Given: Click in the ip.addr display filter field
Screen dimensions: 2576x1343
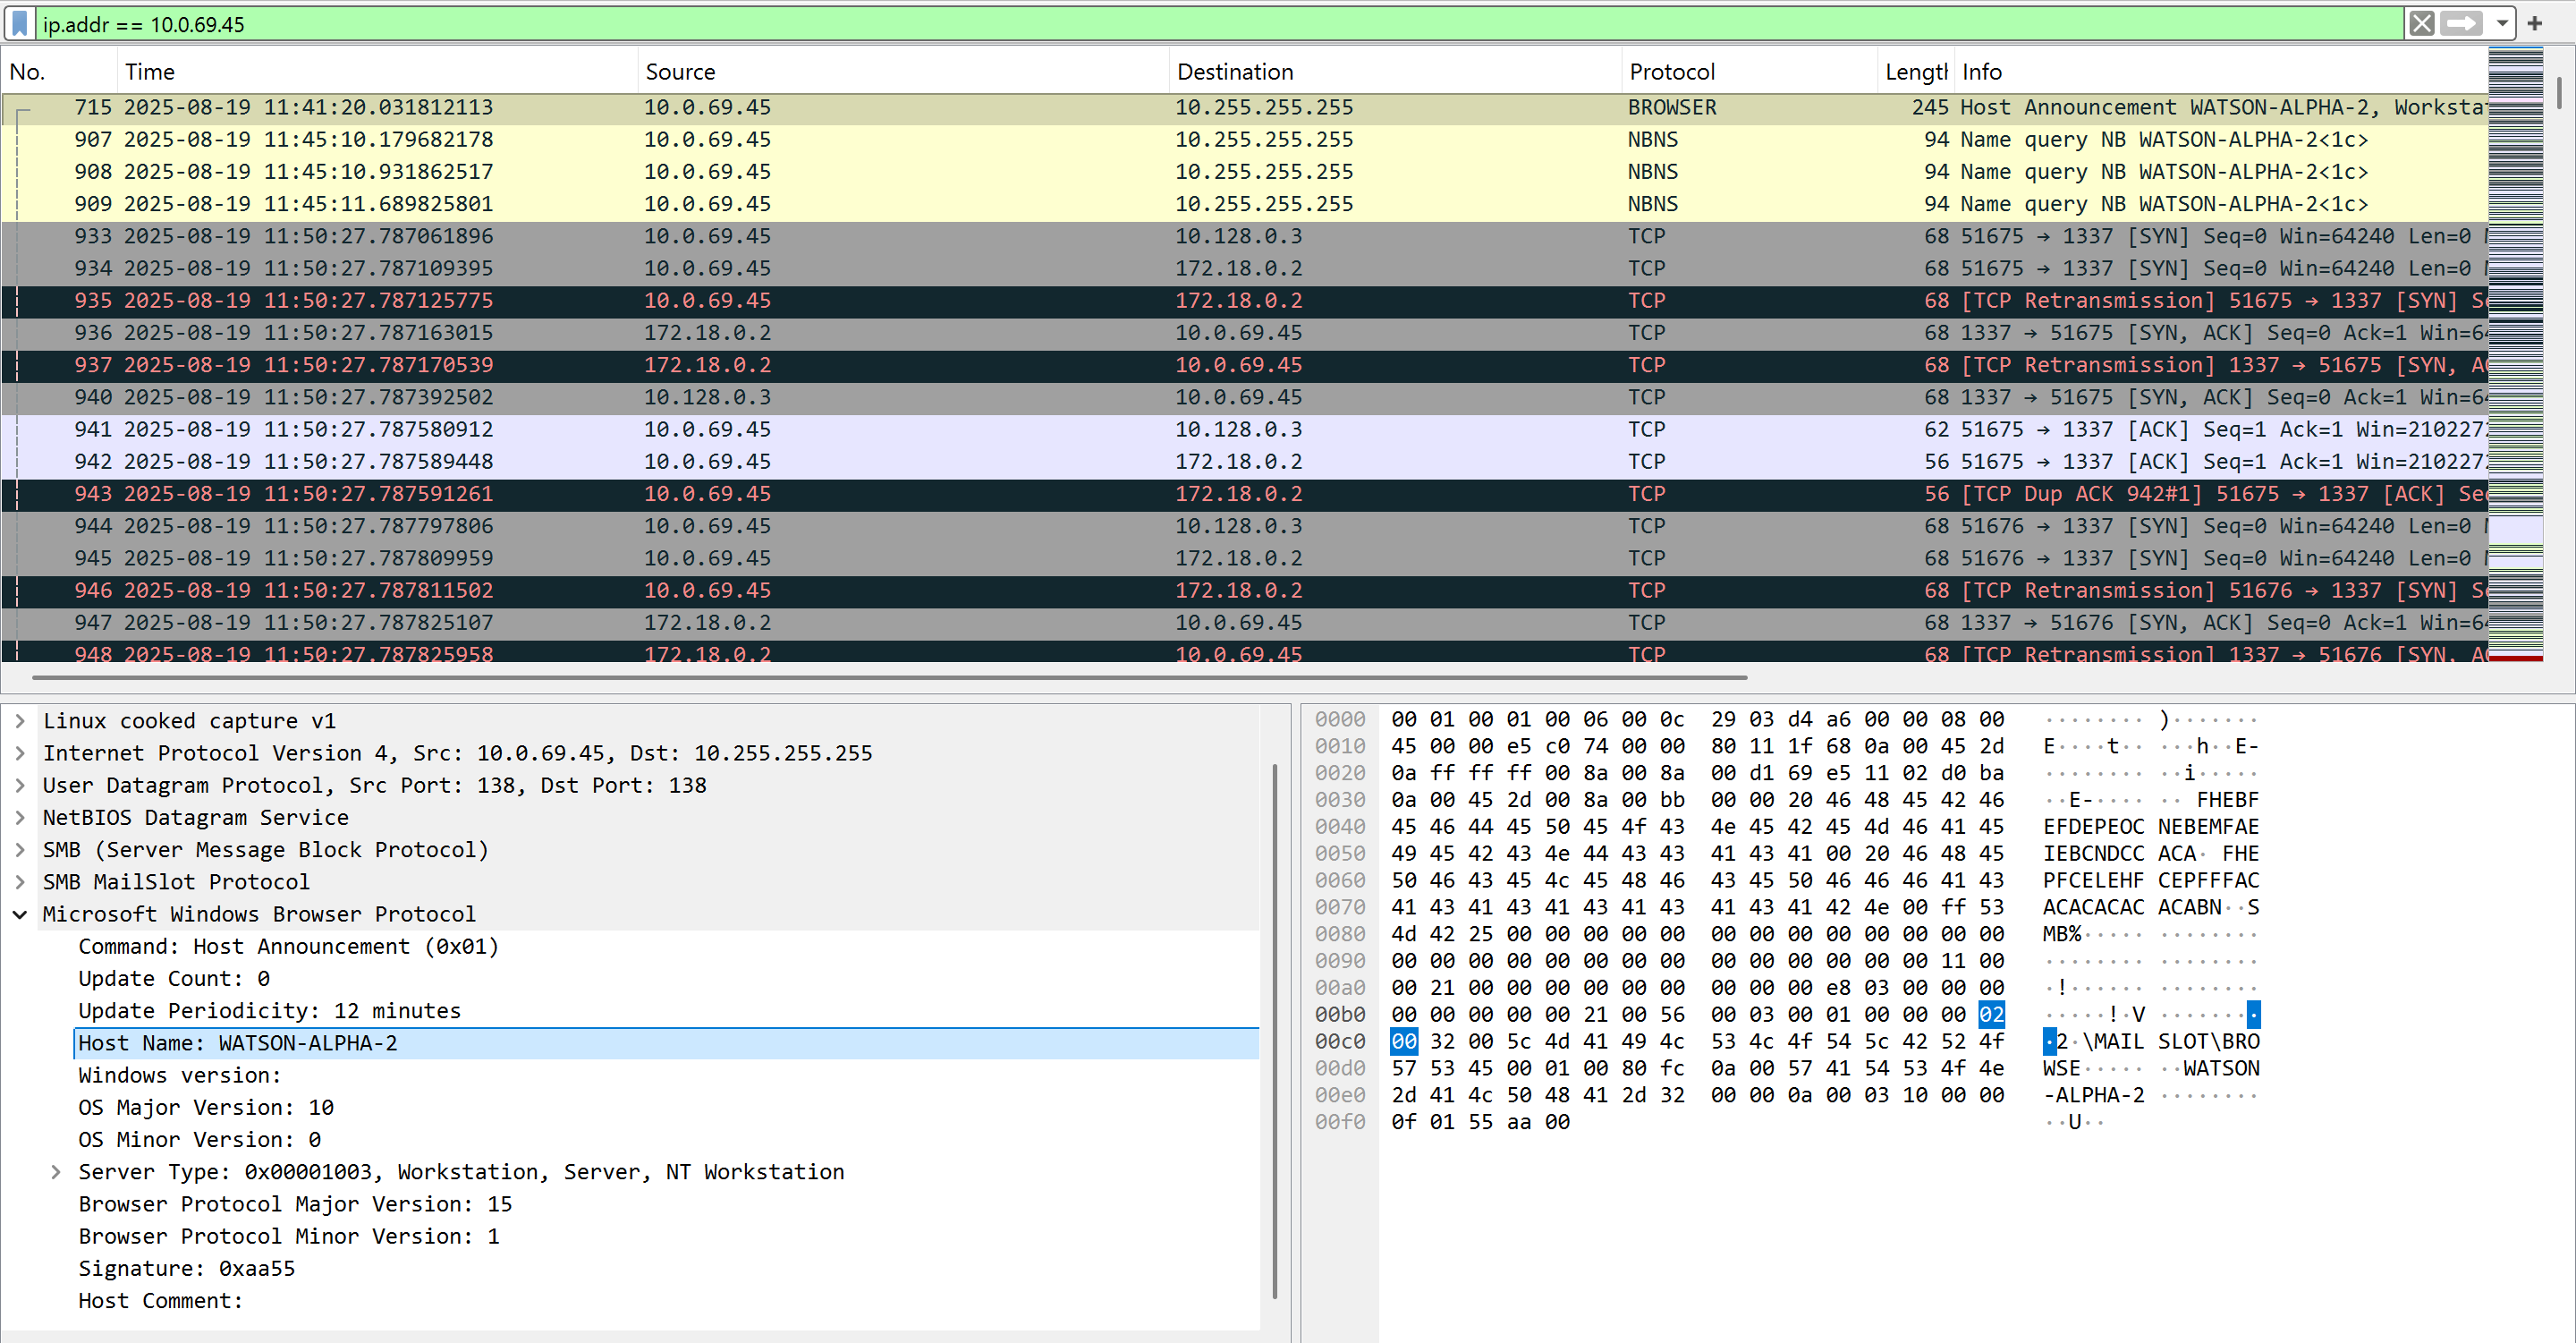Looking at the screenshot, I should pos(1200,24).
